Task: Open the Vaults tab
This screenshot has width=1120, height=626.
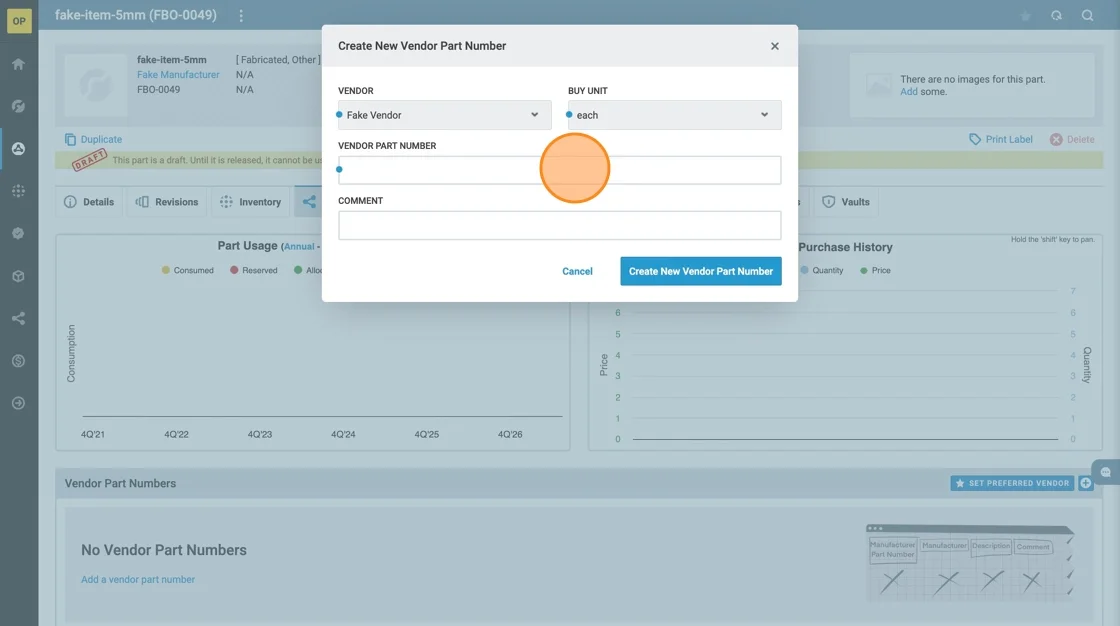Action: click(846, 202)
